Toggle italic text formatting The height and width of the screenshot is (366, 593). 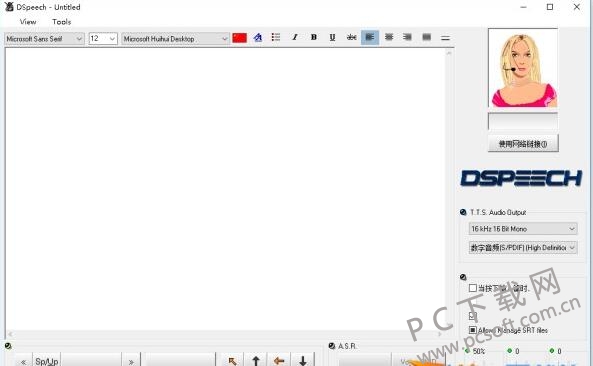295,37
